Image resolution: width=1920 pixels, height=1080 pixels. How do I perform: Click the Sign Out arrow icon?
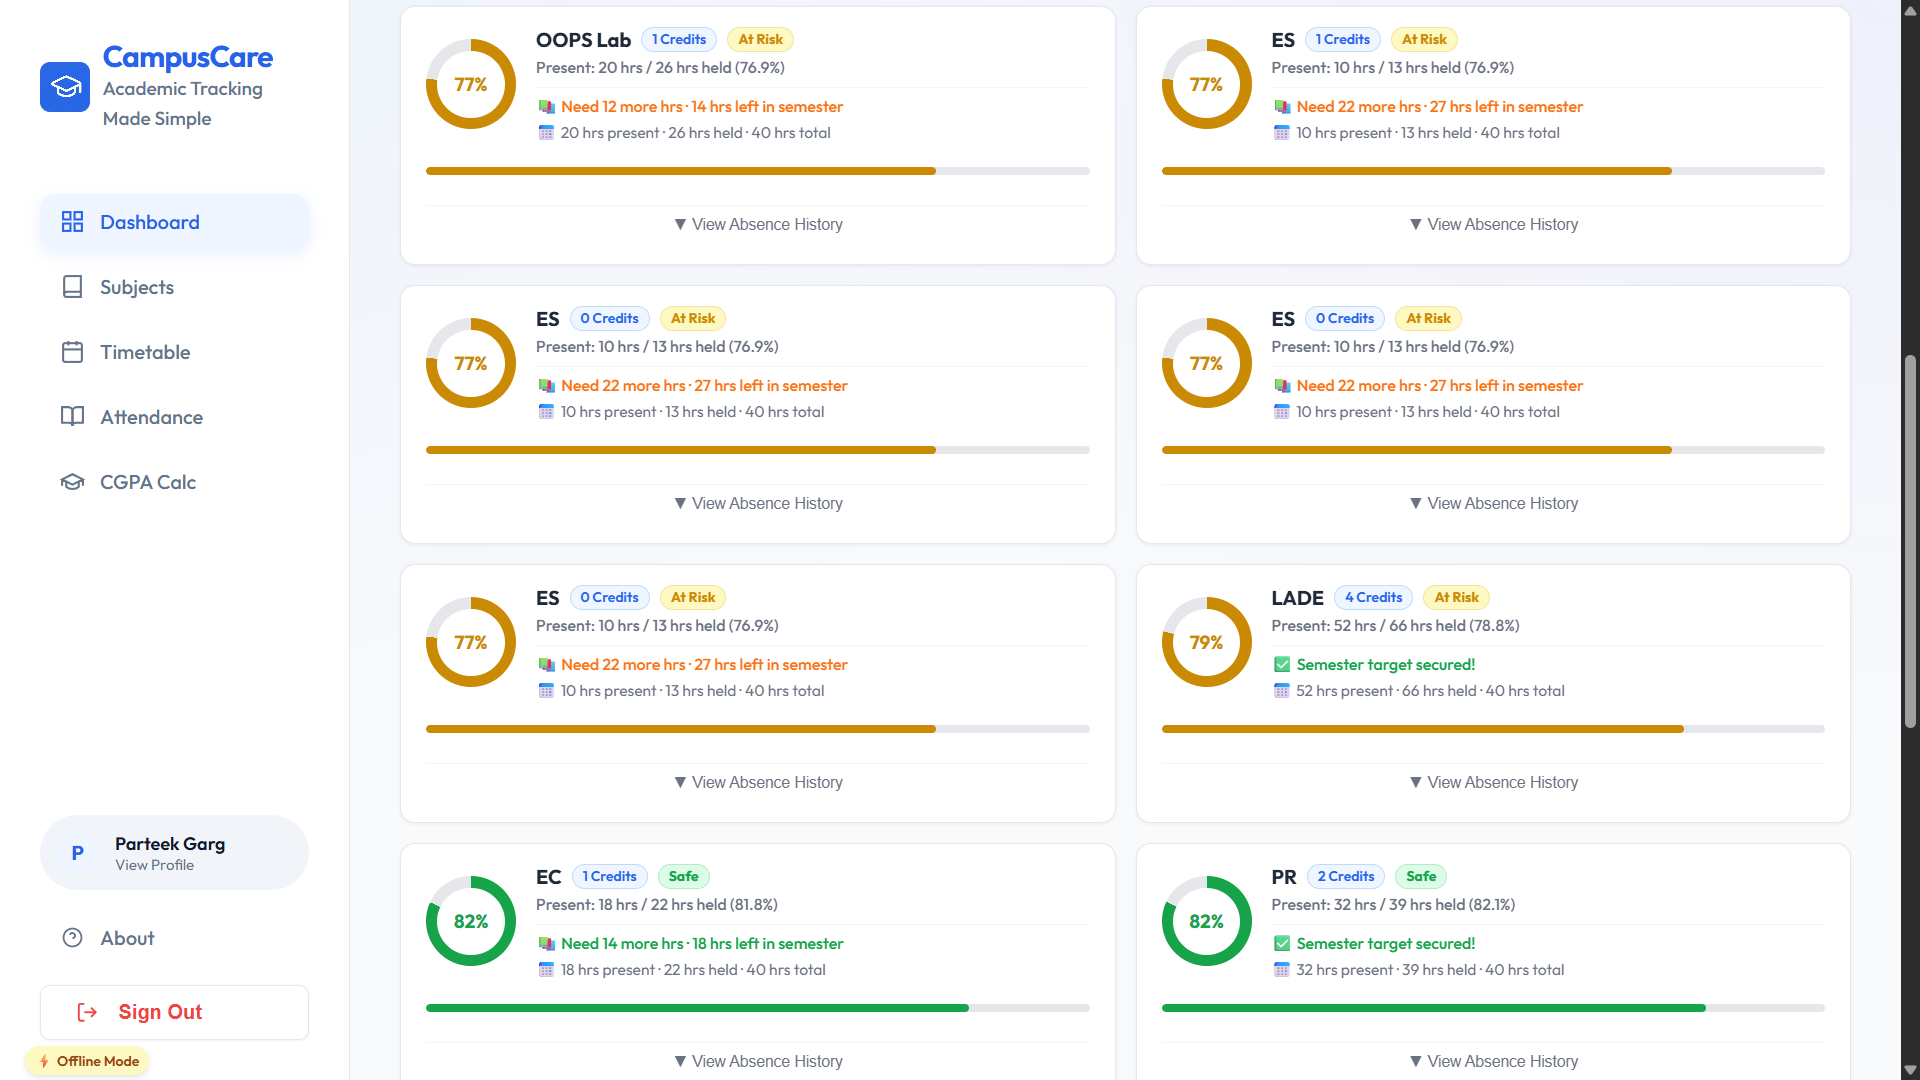pos(87,1012)
